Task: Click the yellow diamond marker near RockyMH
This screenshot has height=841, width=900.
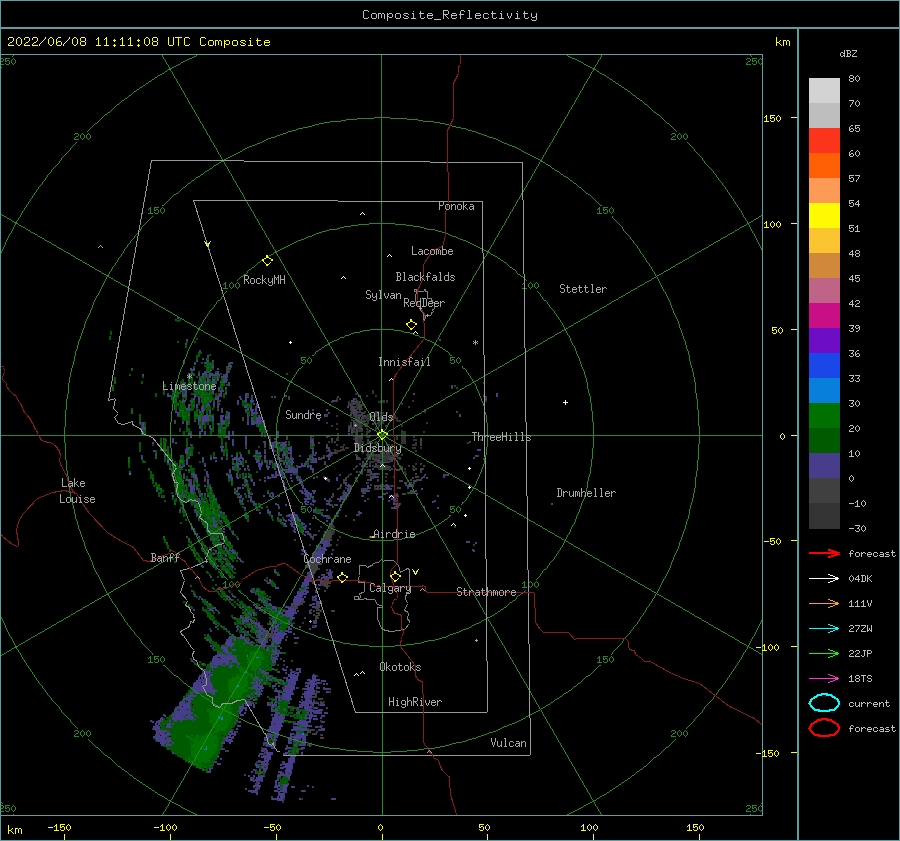Action: pyautogui.click(x=267, y=261)
